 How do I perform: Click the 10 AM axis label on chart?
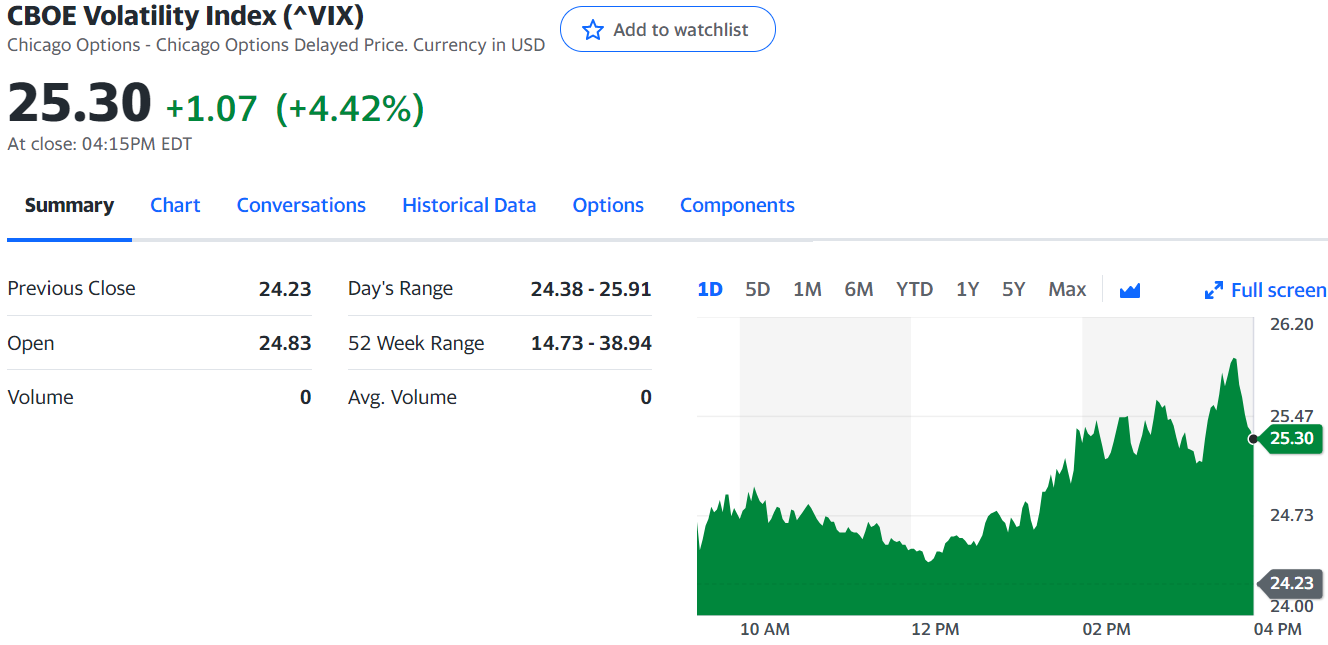[765, 629]
